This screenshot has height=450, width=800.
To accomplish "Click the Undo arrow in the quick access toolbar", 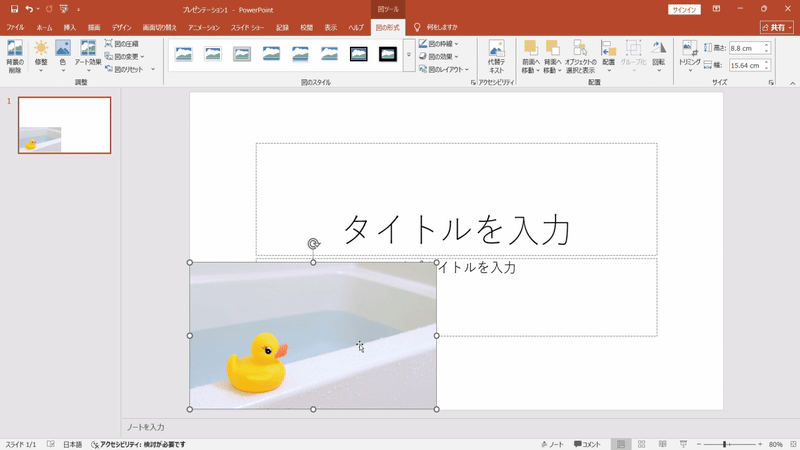I will 30,9.
